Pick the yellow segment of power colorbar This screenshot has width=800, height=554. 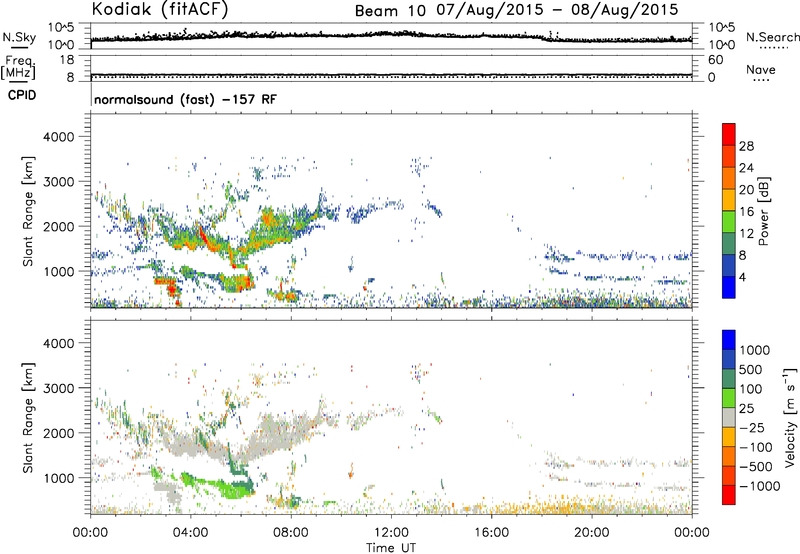point(729,200)
